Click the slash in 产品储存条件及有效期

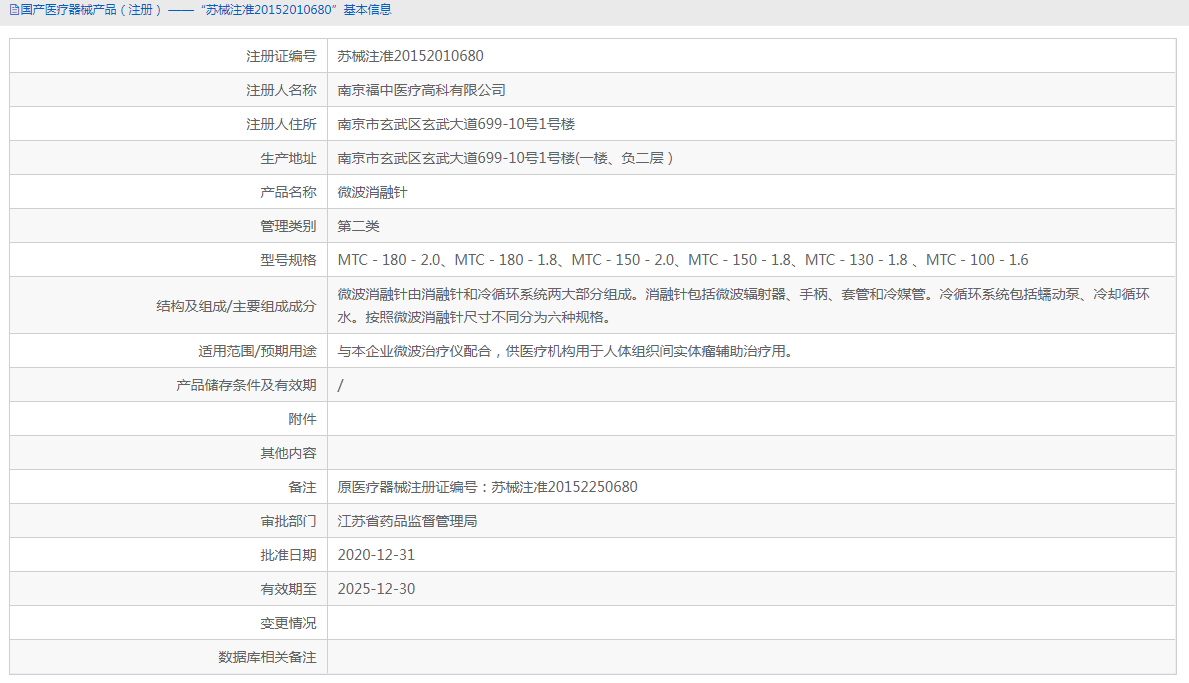click(x=341, y=384)
